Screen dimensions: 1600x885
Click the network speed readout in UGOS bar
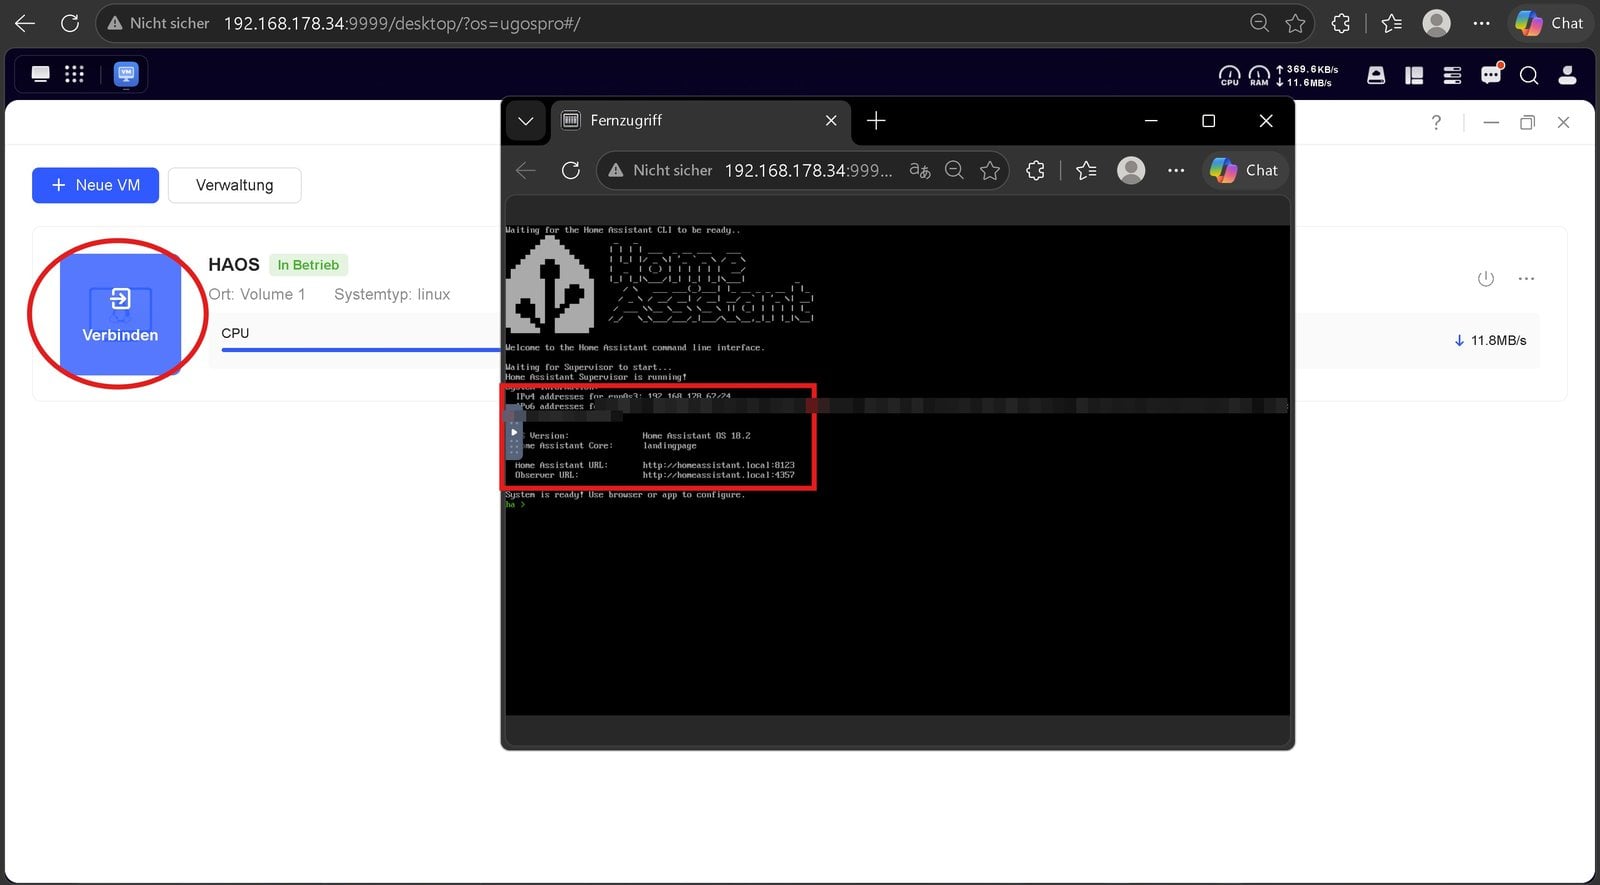(1307, 76)
